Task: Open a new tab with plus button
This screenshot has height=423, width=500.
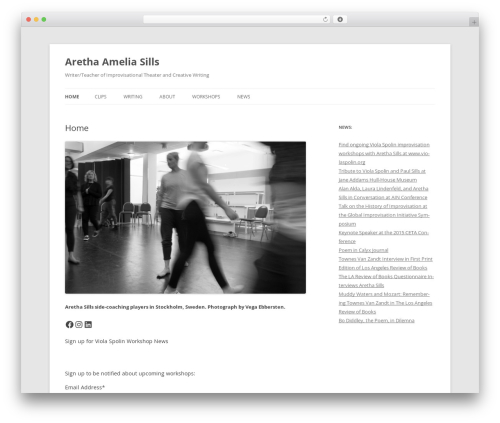Action: point(474,22)
